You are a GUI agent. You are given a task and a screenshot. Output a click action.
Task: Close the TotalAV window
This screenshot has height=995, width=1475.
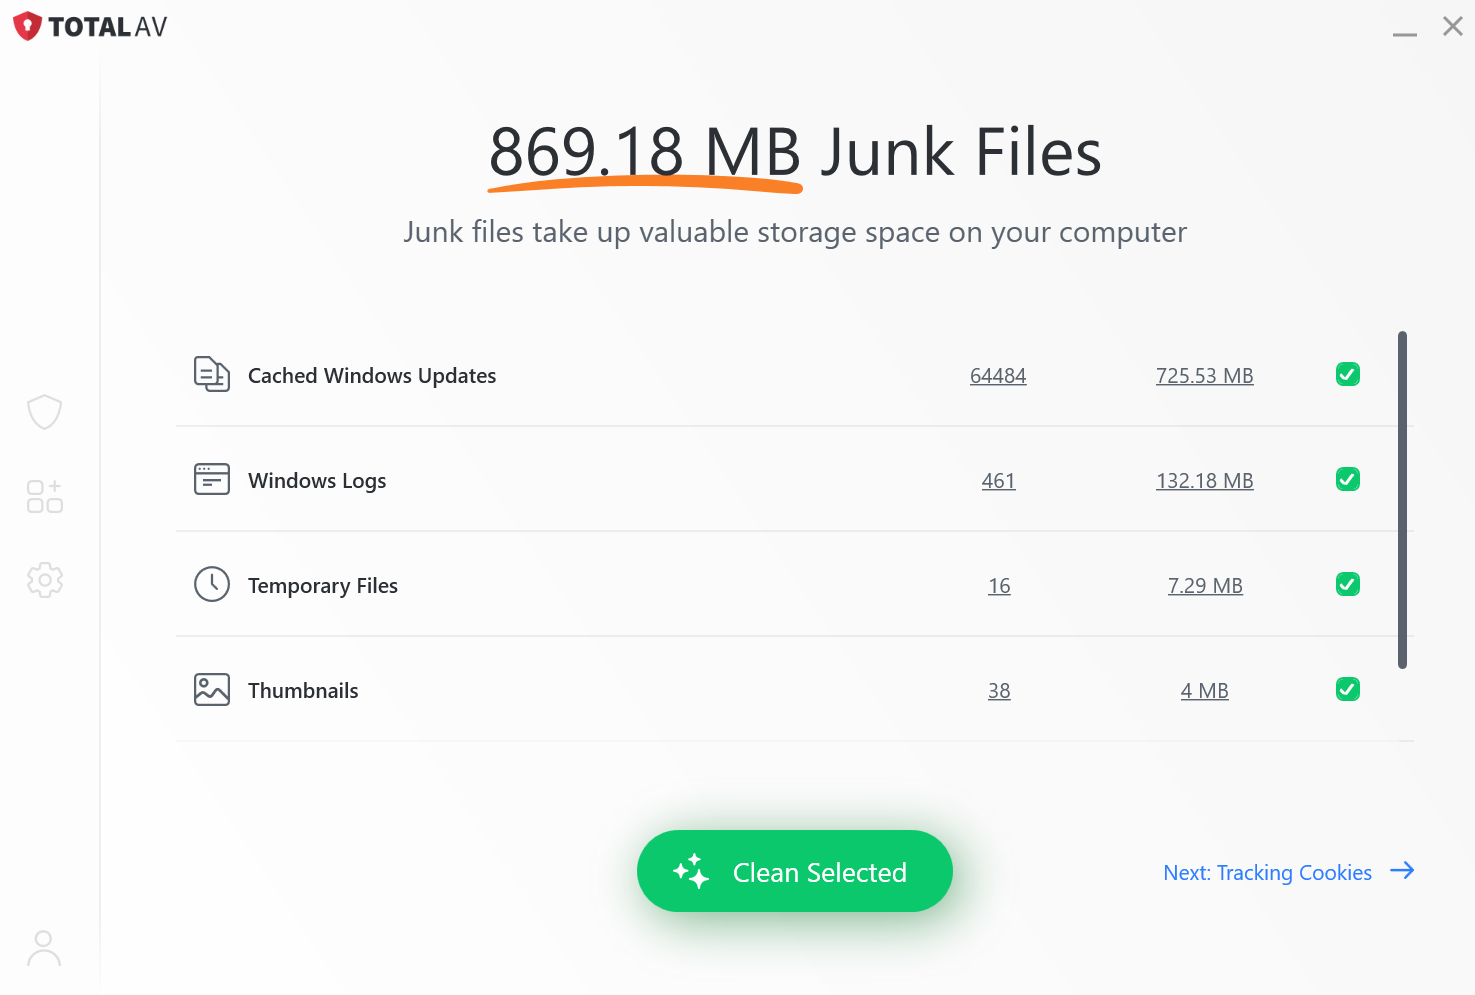tap(1453, 26)
